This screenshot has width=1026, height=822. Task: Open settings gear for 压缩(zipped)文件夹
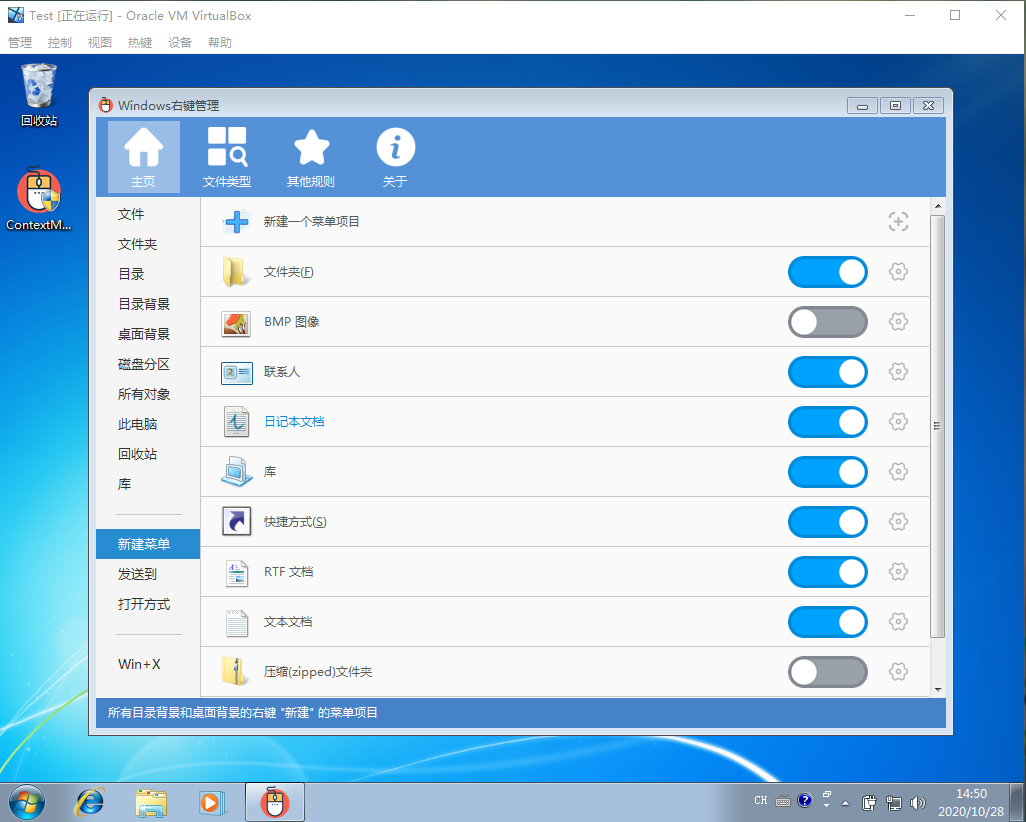point(898,672)
